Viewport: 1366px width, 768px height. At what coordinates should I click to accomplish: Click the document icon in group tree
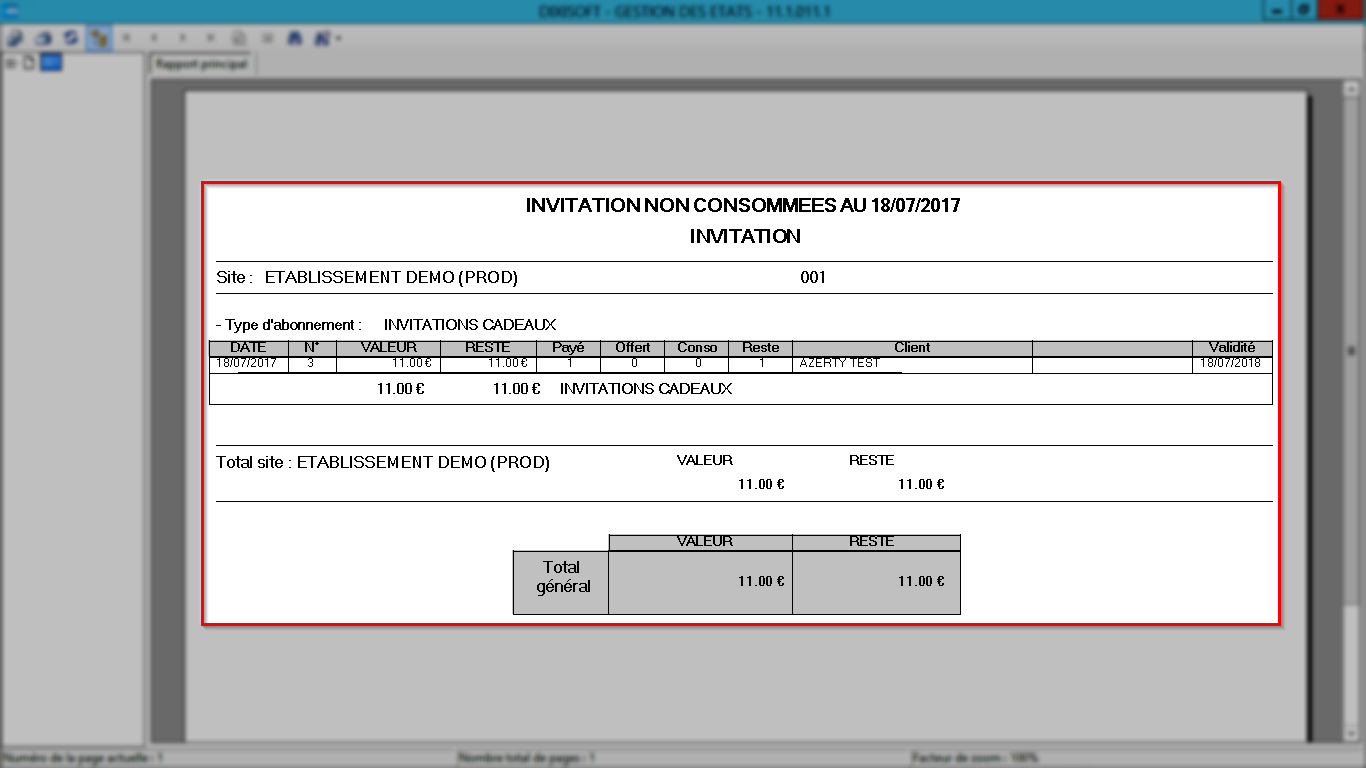28,63
